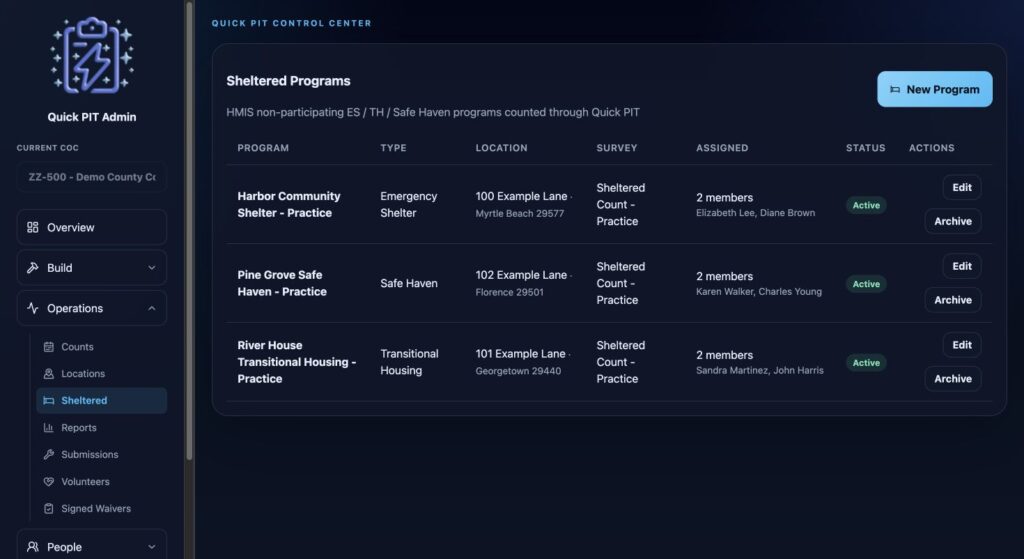Click the Counts calendar icon
1024x559 pixels.
point(48,347)
